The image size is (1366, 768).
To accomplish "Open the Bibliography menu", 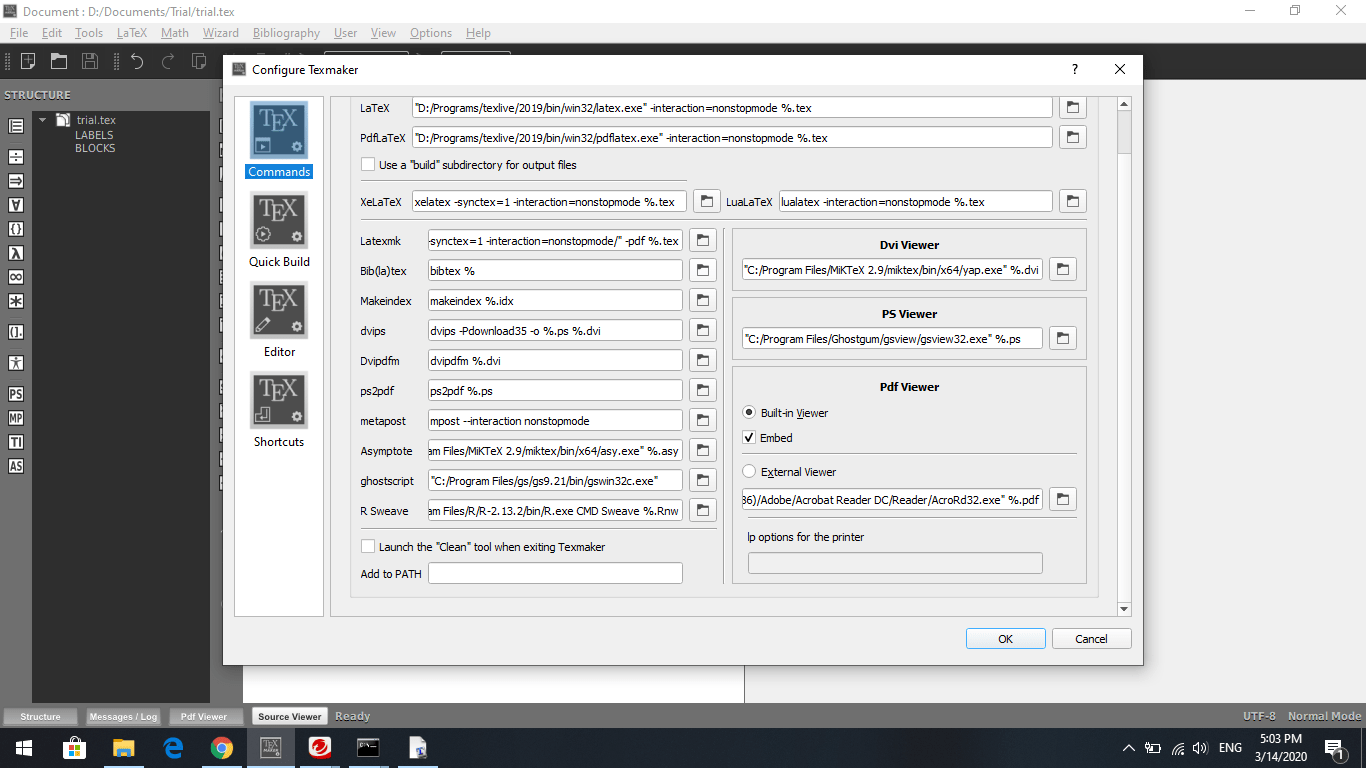I will [x=286, y=32].
